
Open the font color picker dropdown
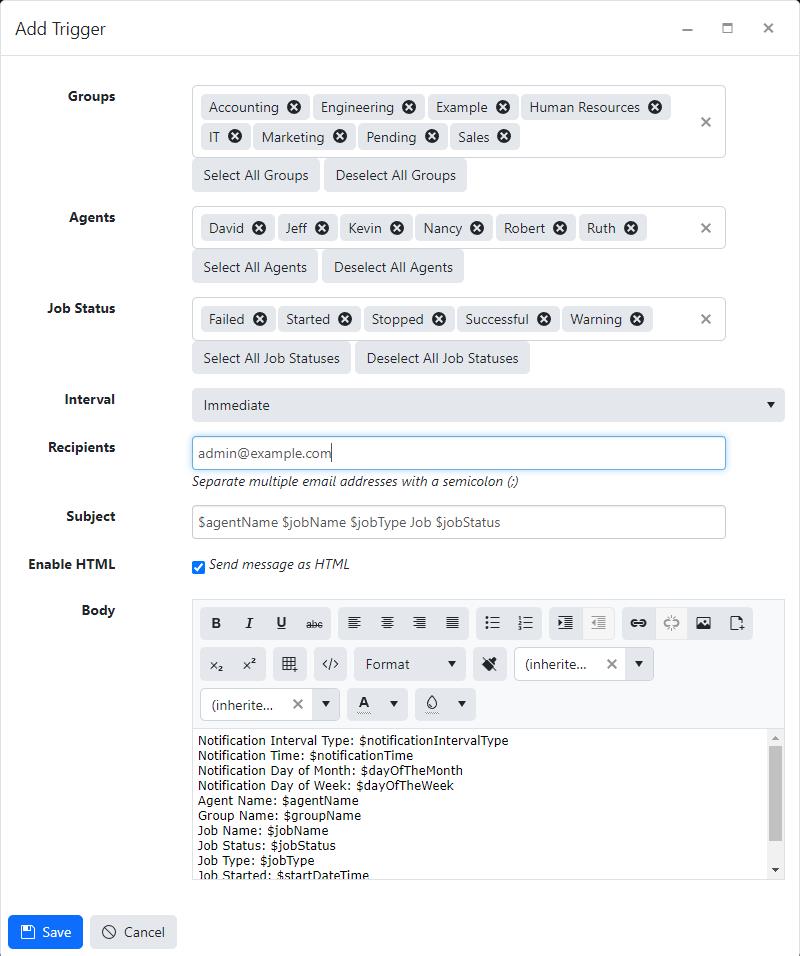click(x=377, y=704)
